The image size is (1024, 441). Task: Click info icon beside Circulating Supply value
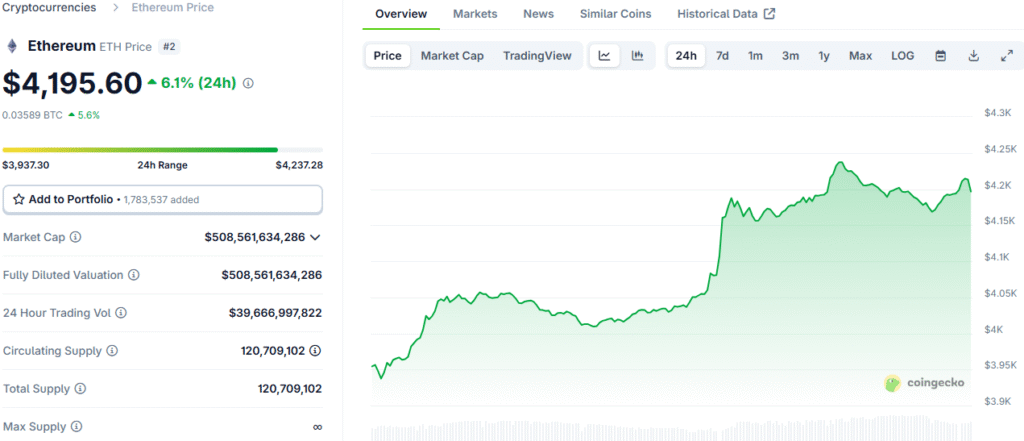tap(315, 351)
